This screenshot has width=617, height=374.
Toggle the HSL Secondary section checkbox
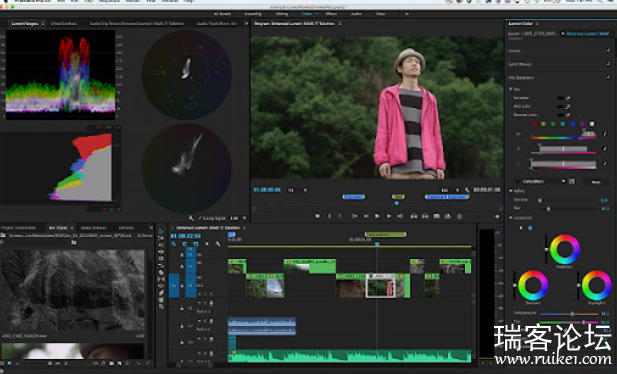[x=608, y=77]
